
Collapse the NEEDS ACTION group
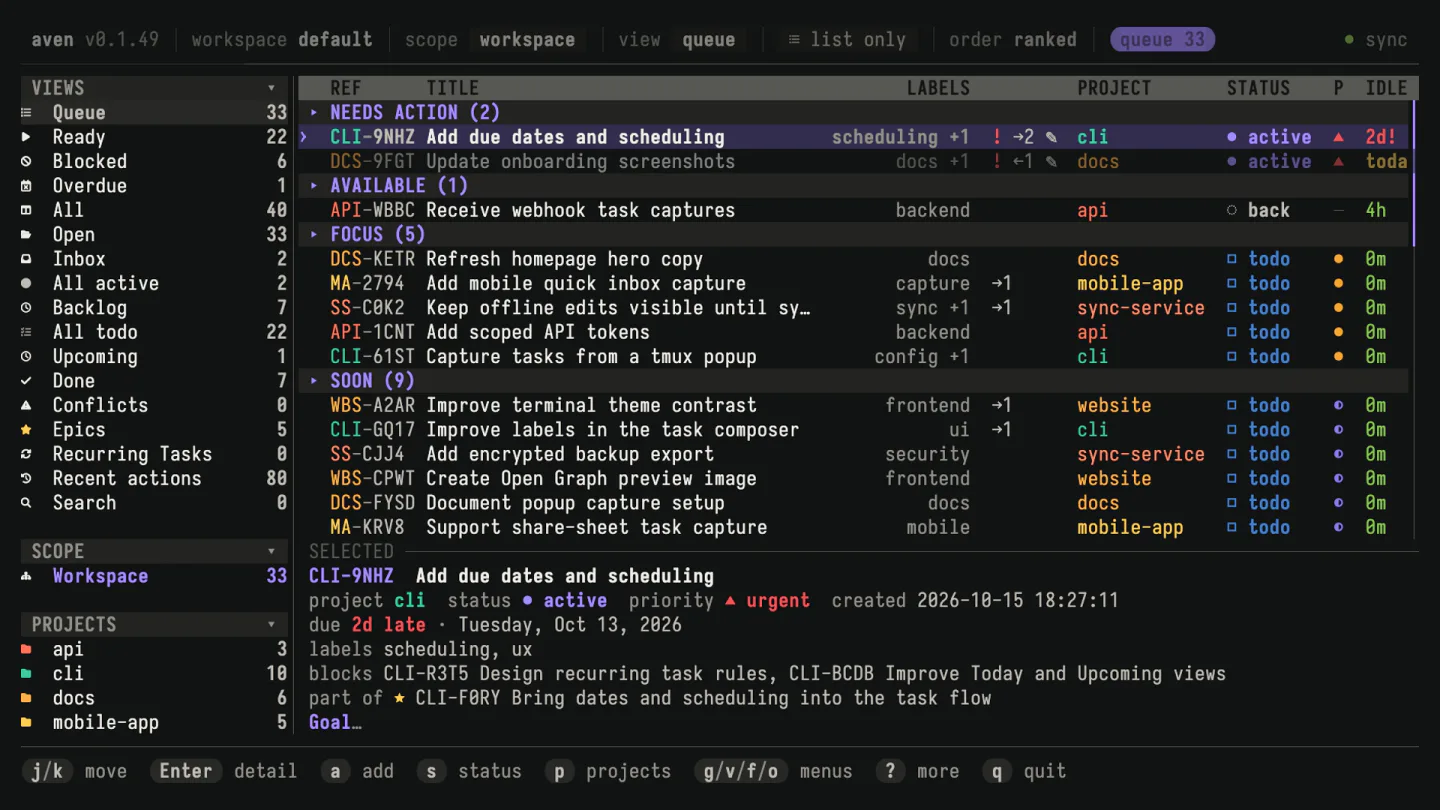click(314, 113)
